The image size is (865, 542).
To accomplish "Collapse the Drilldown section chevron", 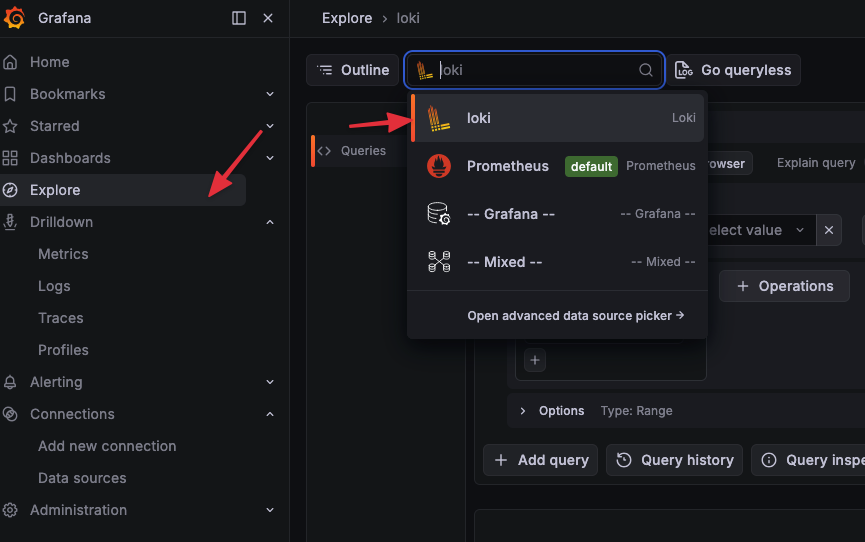I will pyautogui.click(x=270, y=222).
